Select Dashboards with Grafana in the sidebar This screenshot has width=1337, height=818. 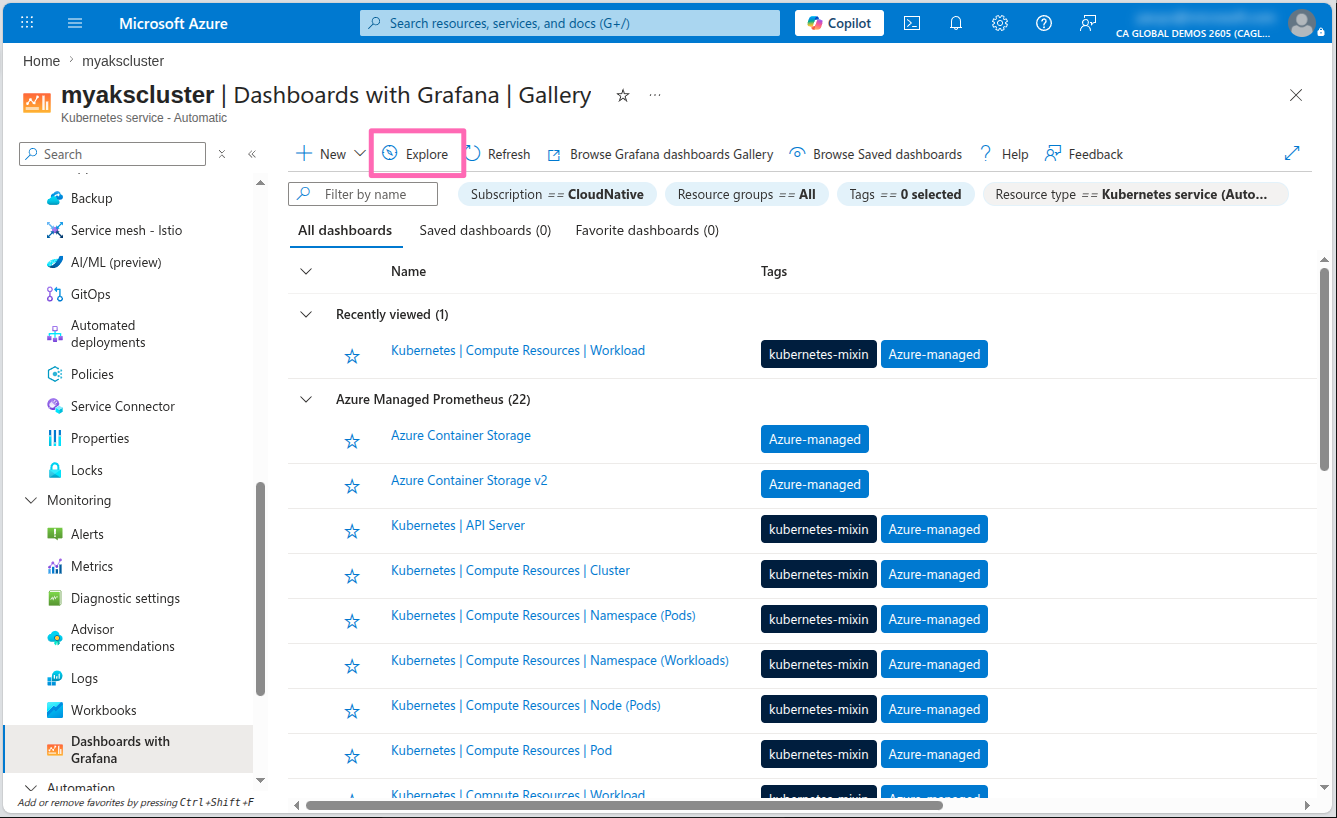[x=128, y=750]
